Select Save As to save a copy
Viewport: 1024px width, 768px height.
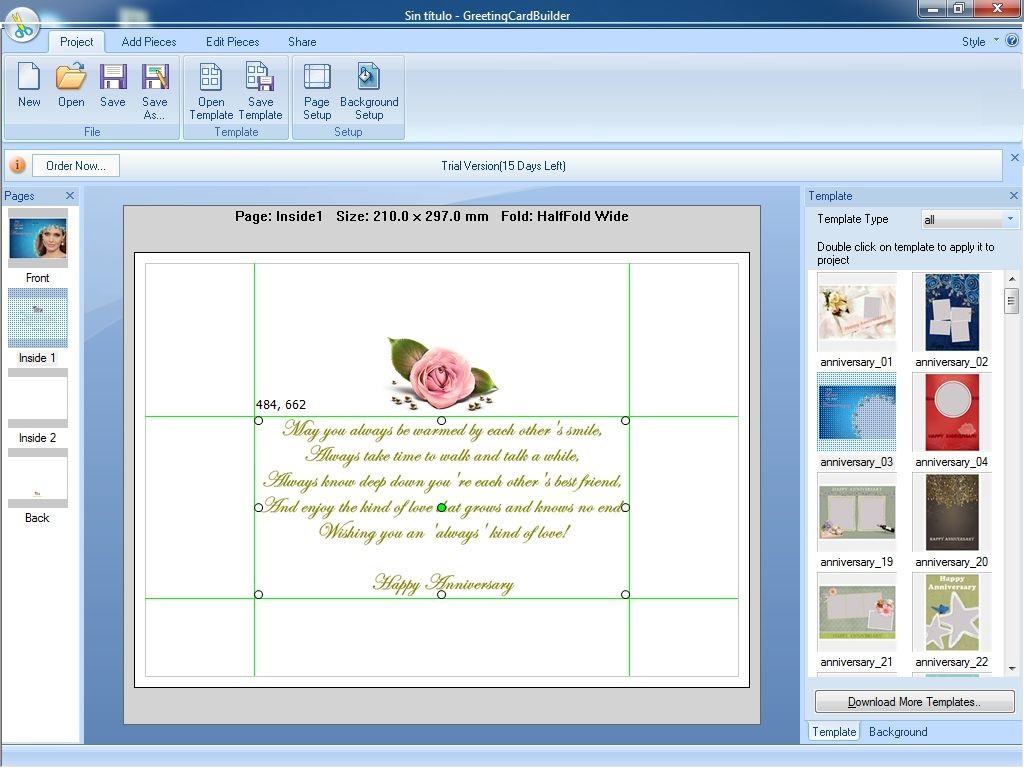154,85
